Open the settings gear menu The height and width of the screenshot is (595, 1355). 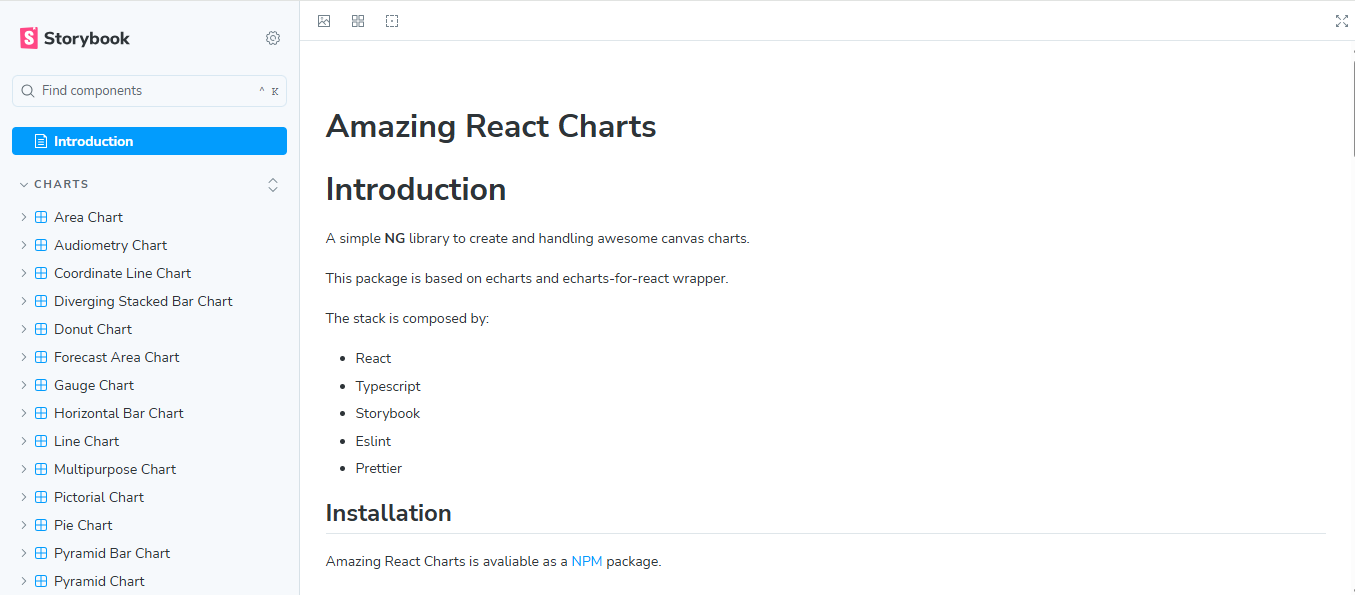click(x=273, y=38)
